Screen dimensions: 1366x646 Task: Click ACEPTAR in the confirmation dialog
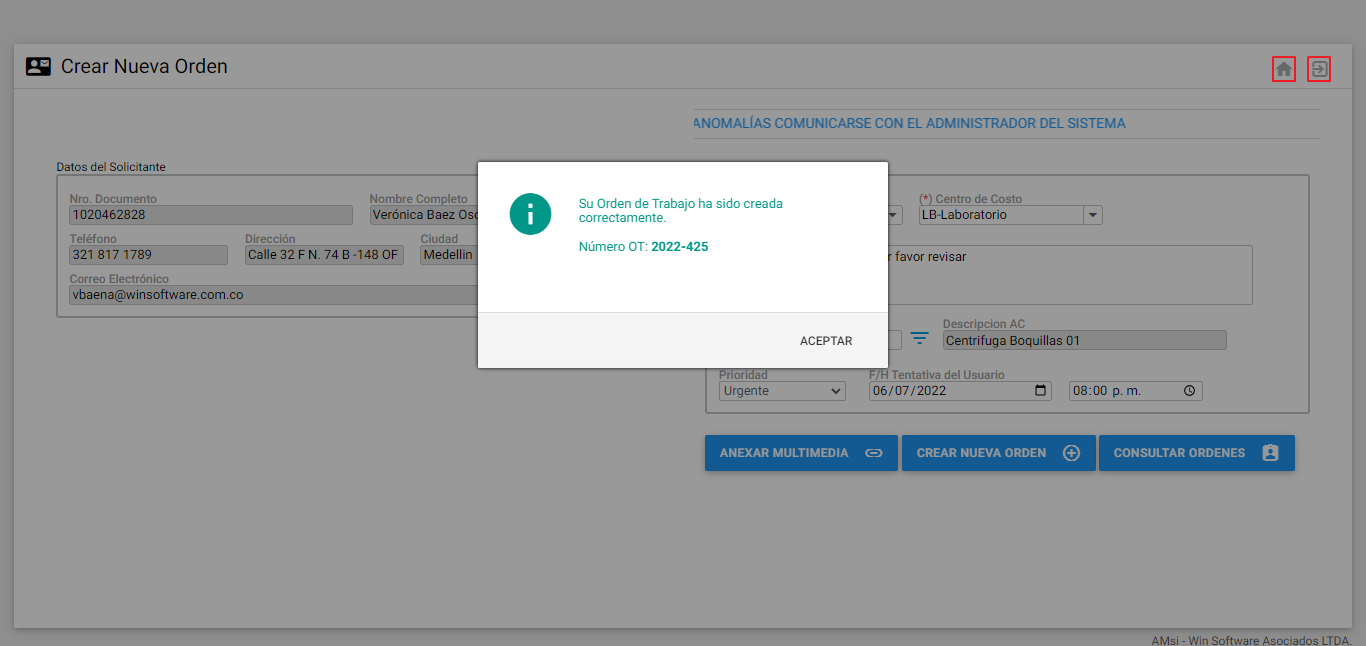(x=826, y=341)
